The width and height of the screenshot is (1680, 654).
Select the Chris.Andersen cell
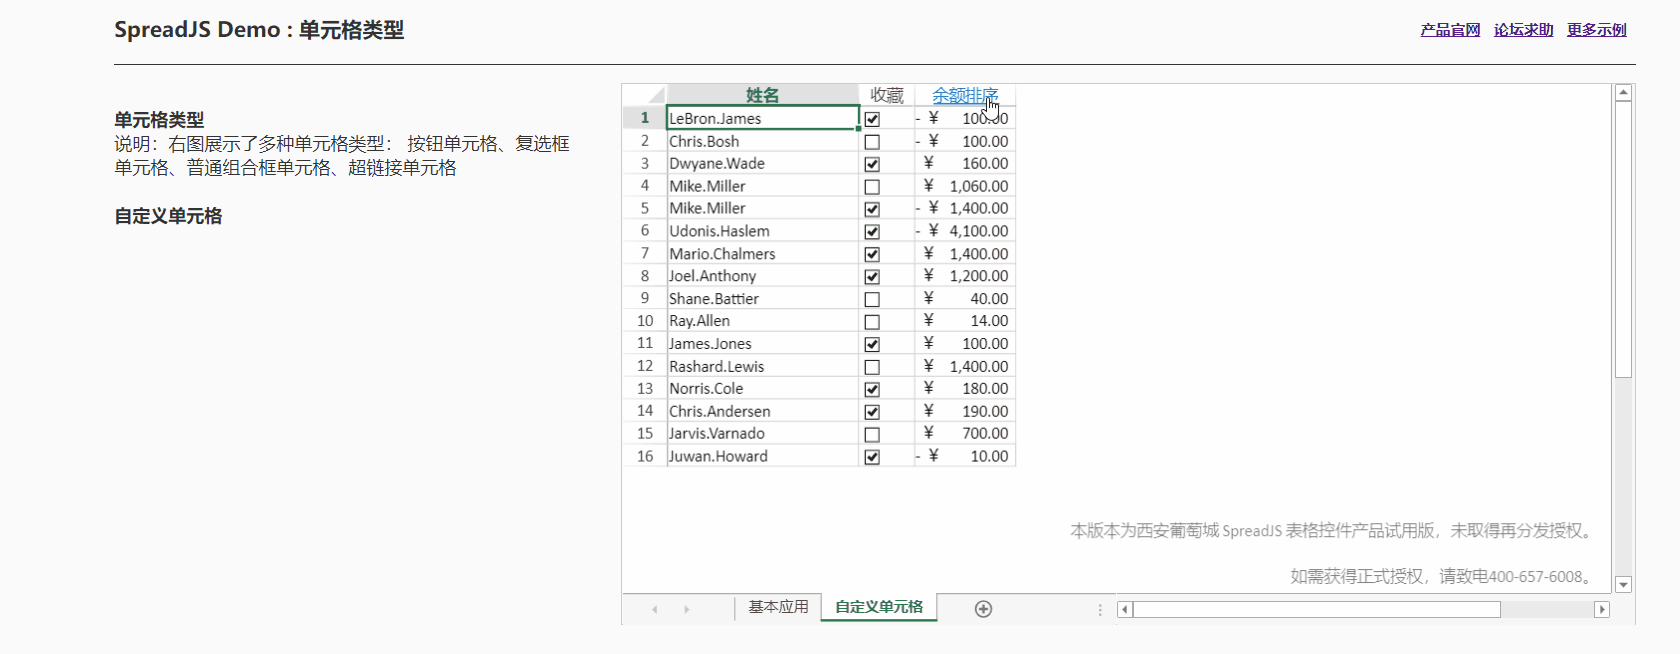[762, 411]
